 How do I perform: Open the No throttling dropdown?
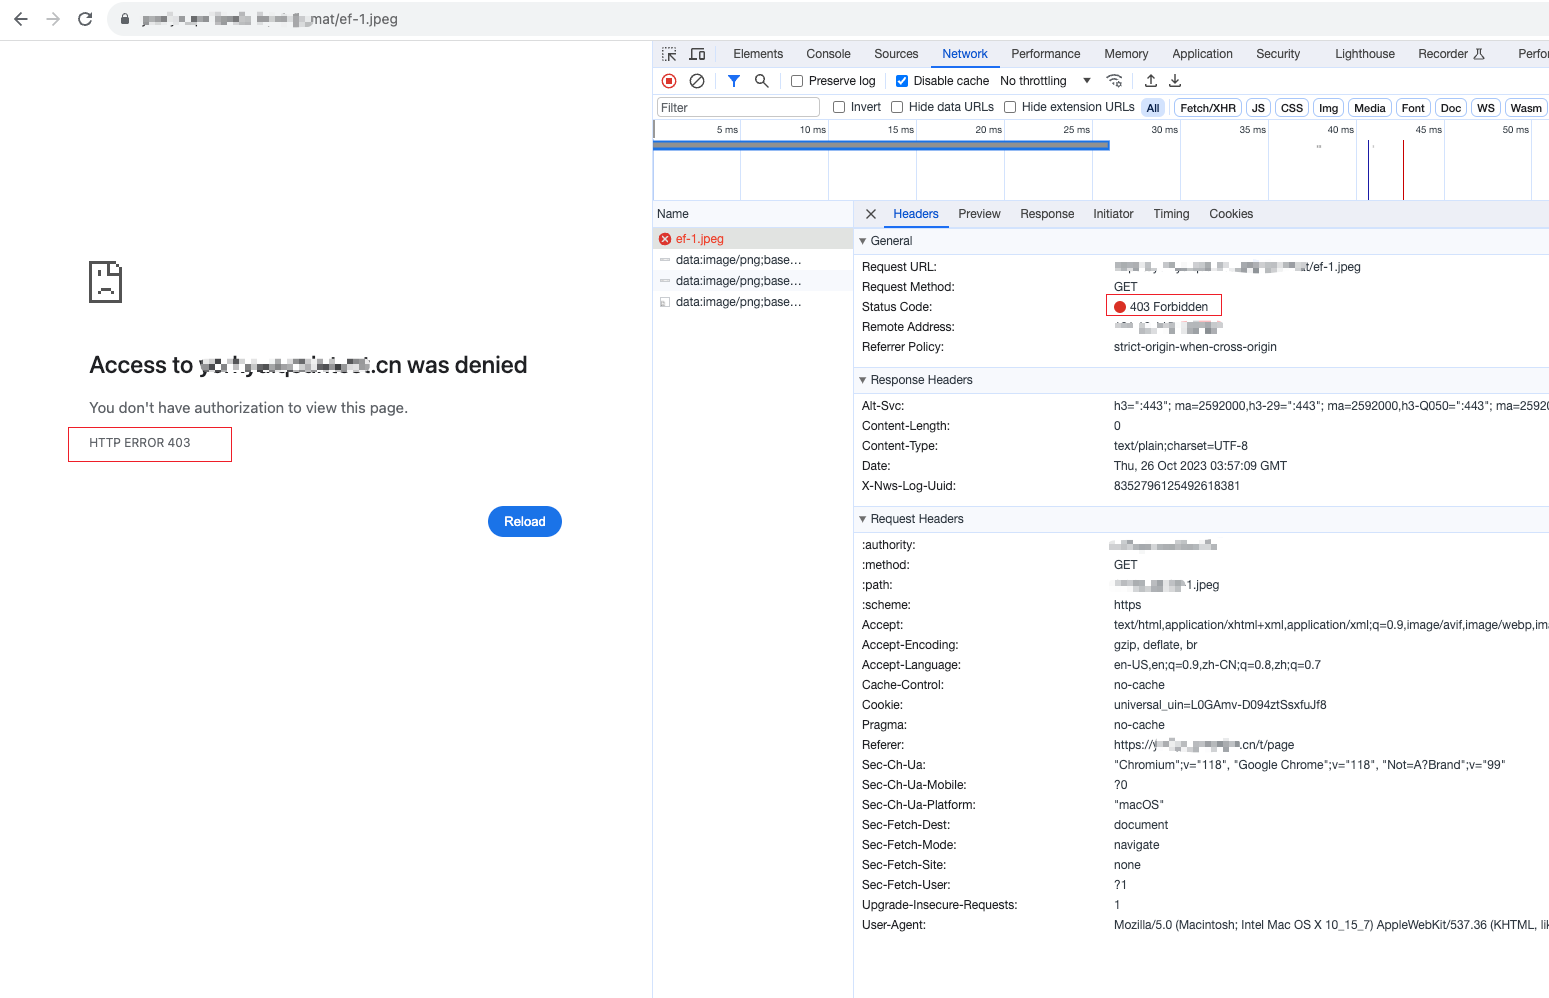(x=1045, y=81)
